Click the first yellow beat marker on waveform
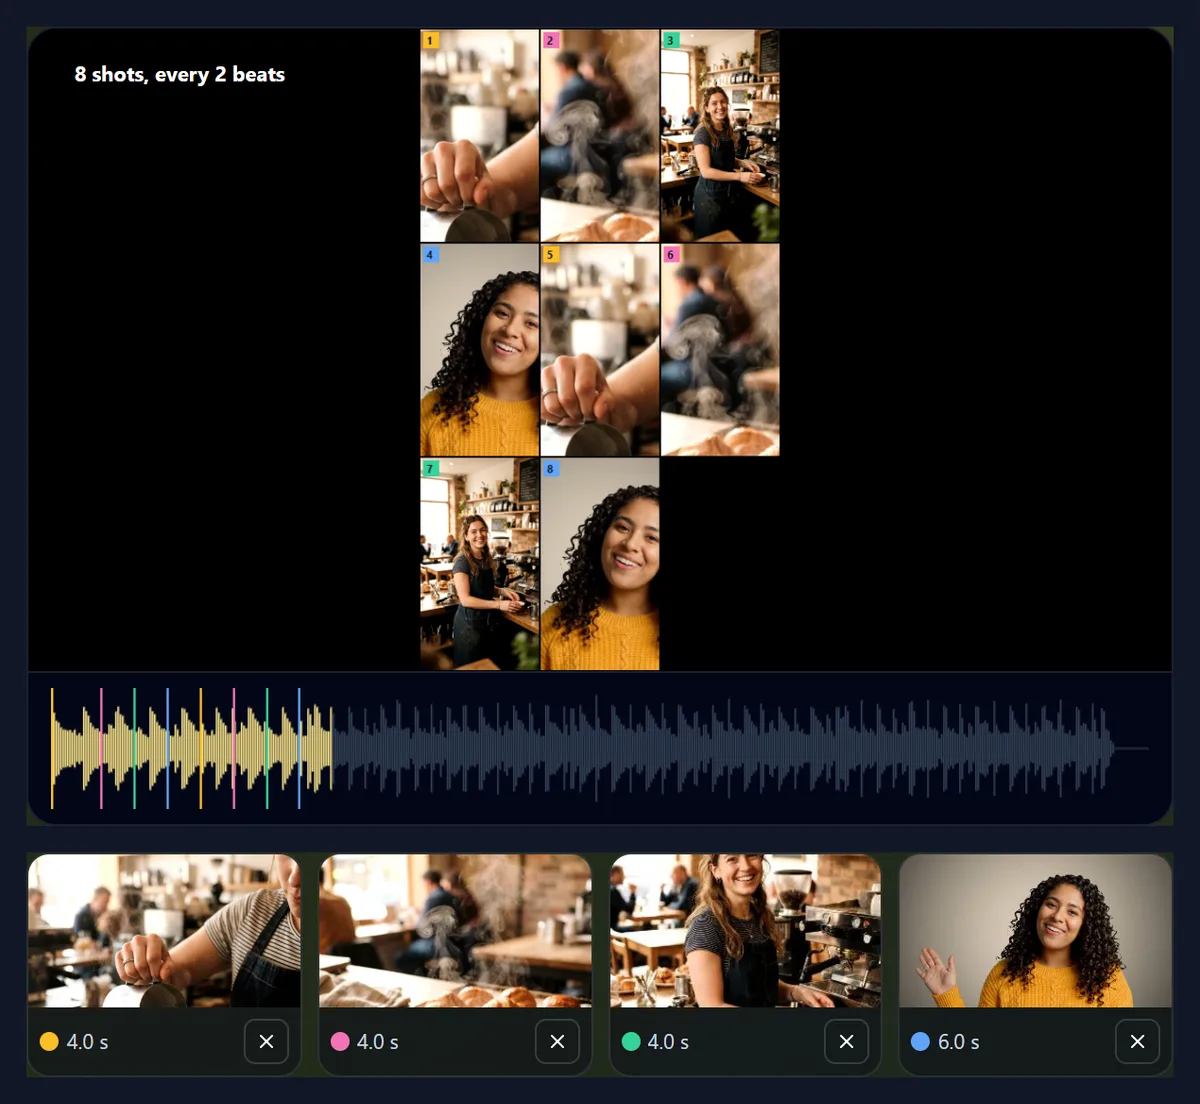This screenshot has width=1200, height=1104. coord(52,748)
